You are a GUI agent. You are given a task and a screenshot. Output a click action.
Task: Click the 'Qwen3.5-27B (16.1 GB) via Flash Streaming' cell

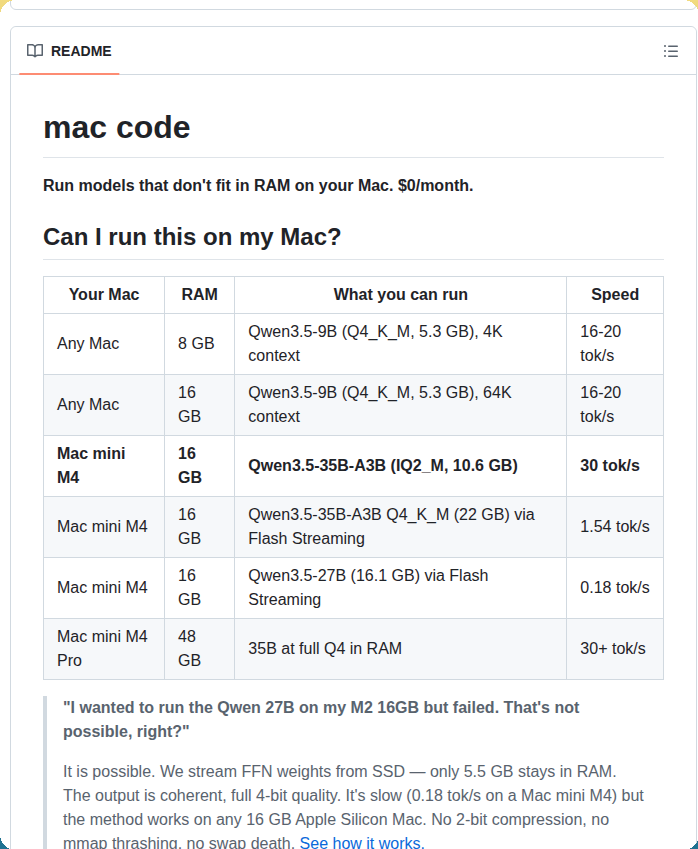(400, 588)
